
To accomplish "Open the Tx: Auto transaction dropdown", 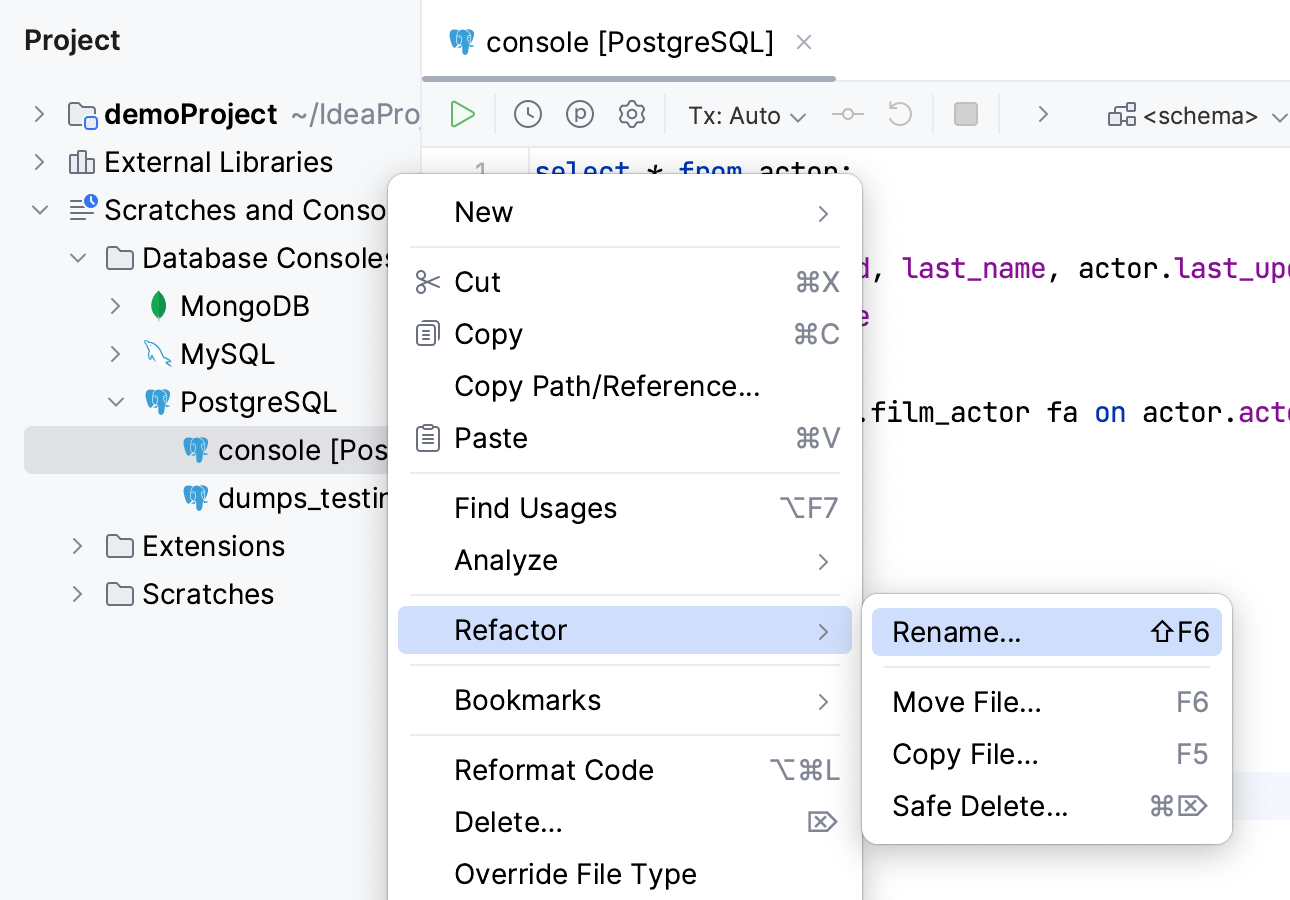I will coord(747,116).
